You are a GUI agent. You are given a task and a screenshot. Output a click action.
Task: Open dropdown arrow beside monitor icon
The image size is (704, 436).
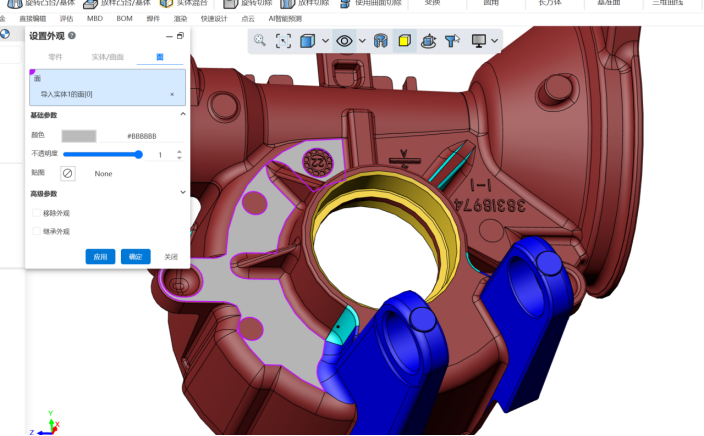494,41
